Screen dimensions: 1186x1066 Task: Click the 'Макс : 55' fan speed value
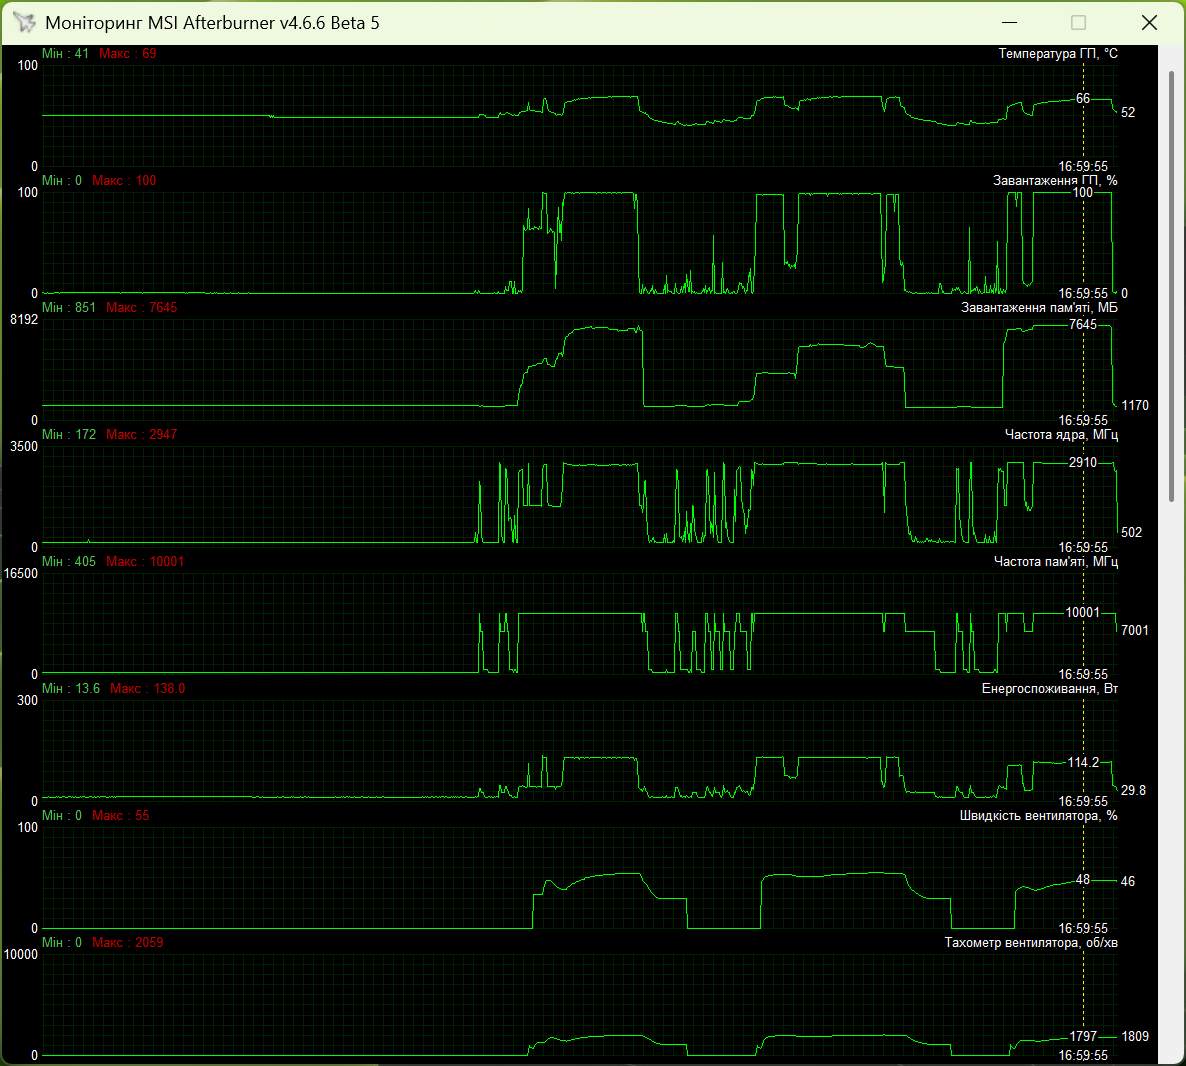click(x=120, y=816)
